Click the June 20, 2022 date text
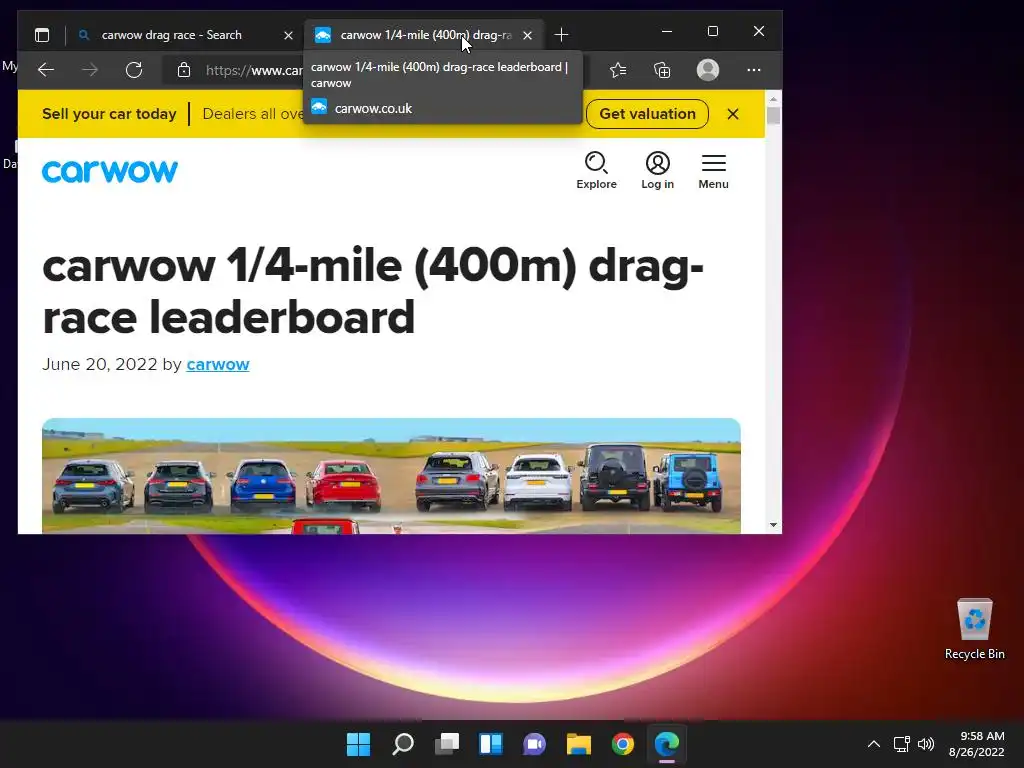 (100, 364)
